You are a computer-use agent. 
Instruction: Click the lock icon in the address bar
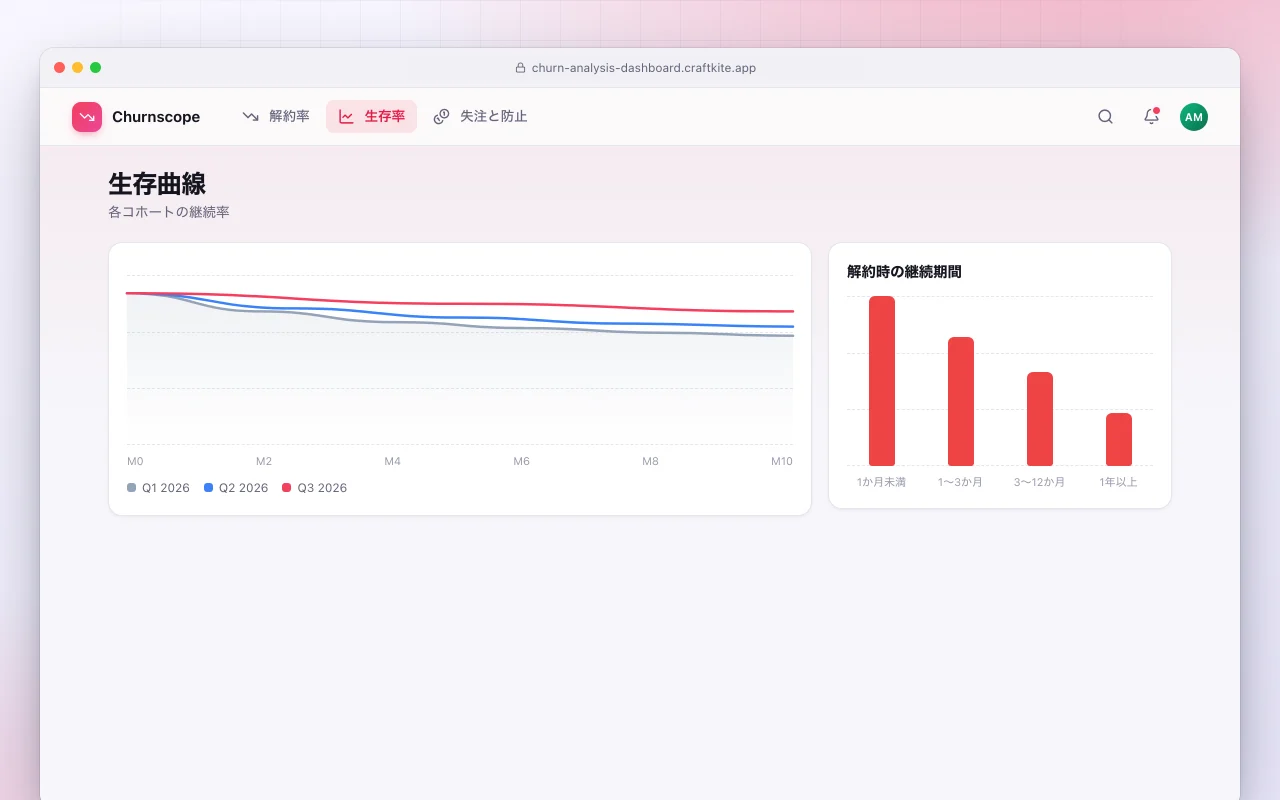520,68
